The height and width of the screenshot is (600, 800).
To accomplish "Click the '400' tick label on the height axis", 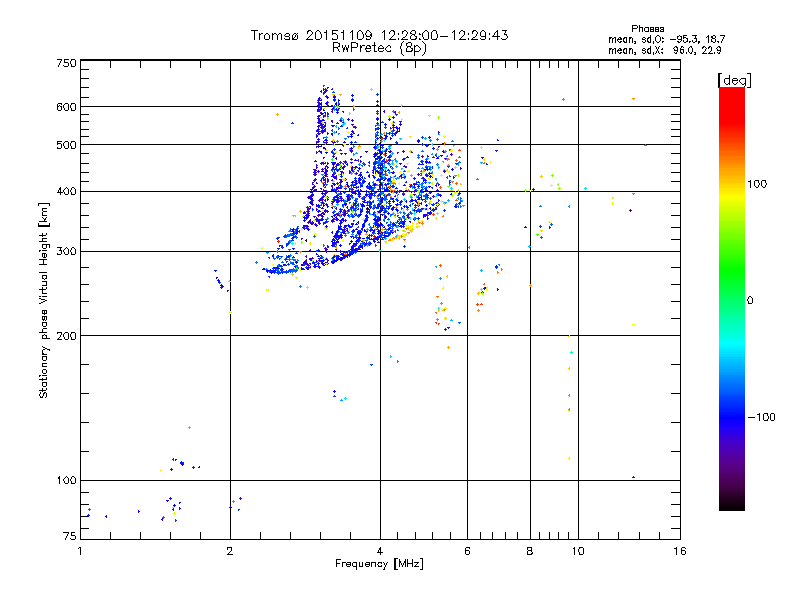I will coord(66,191).
